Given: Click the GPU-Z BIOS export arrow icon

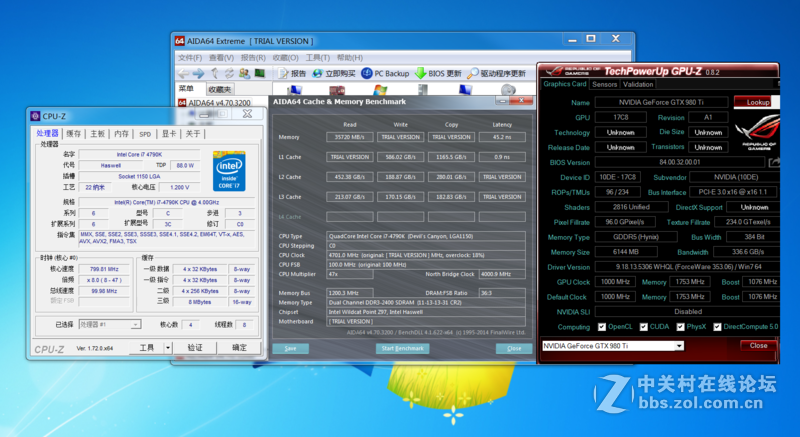Looking at the screenshot, I should pos(774,162).
